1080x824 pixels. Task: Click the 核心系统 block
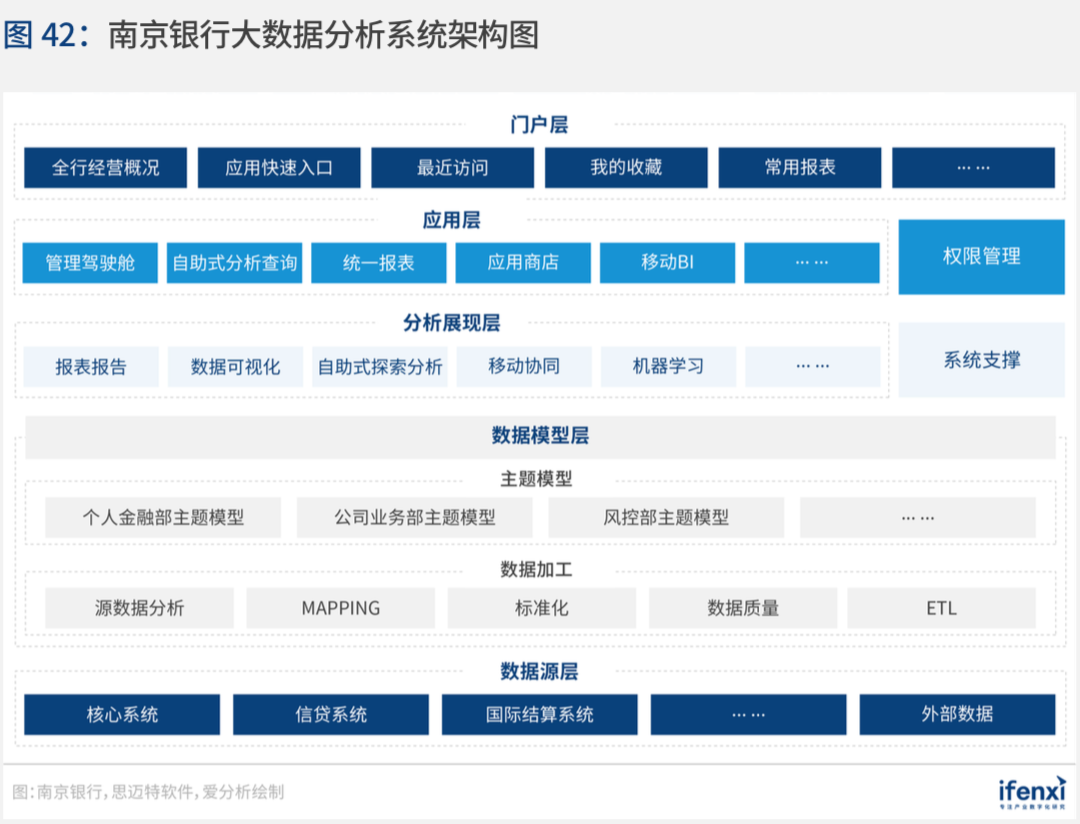(x=122, y=714)
